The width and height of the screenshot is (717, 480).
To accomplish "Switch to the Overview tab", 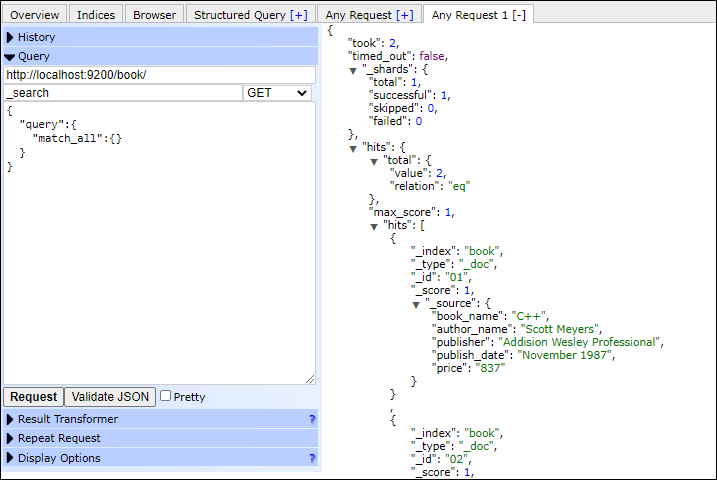I will tap(35, 15).
